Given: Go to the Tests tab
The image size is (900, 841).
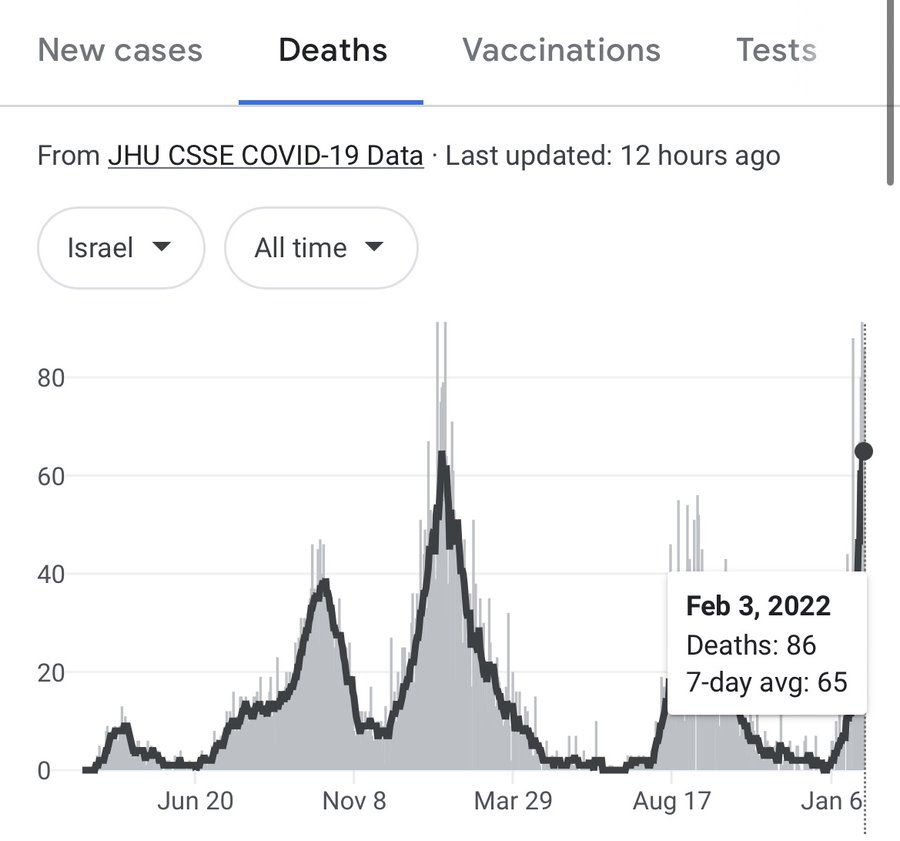Looking at the screenshot, I should 776,50.
